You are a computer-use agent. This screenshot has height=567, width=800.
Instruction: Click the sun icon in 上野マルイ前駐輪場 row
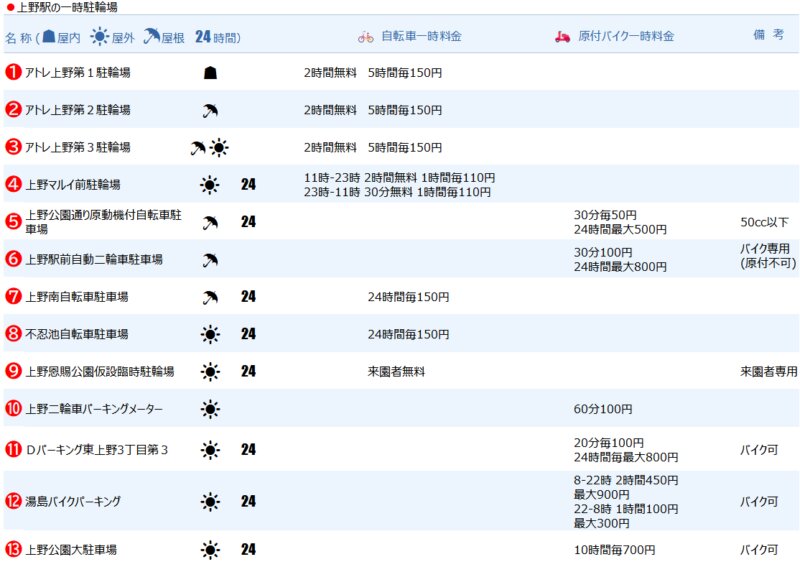[210, 184]
